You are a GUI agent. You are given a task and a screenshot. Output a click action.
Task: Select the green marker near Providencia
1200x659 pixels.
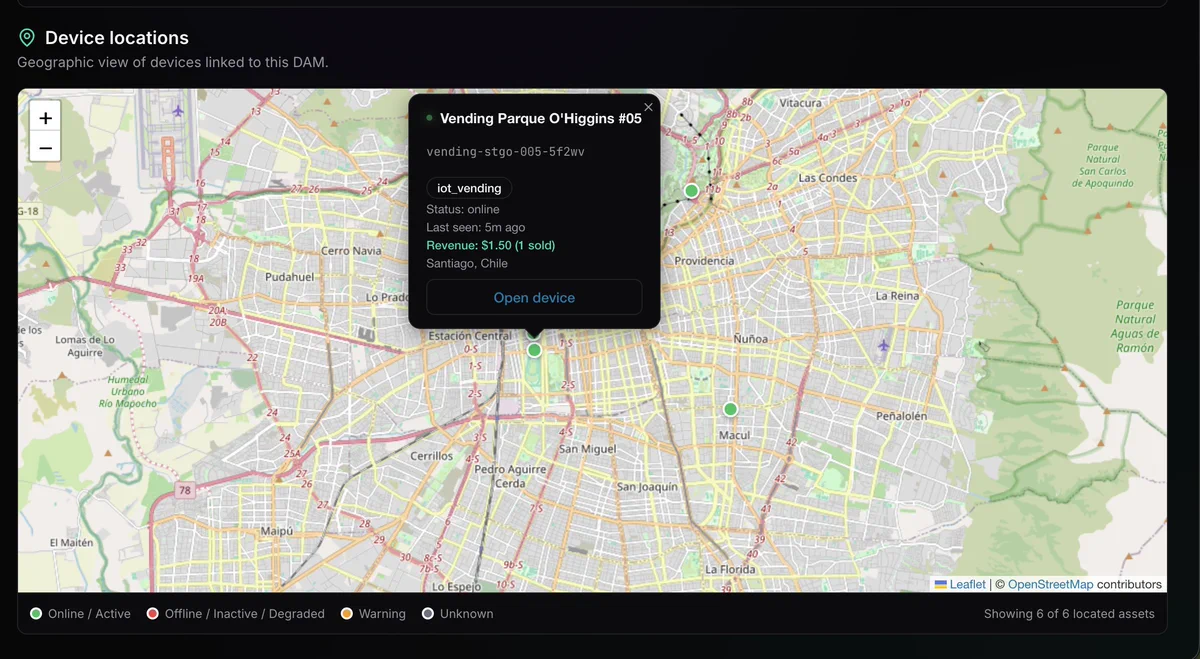[691, 190]
